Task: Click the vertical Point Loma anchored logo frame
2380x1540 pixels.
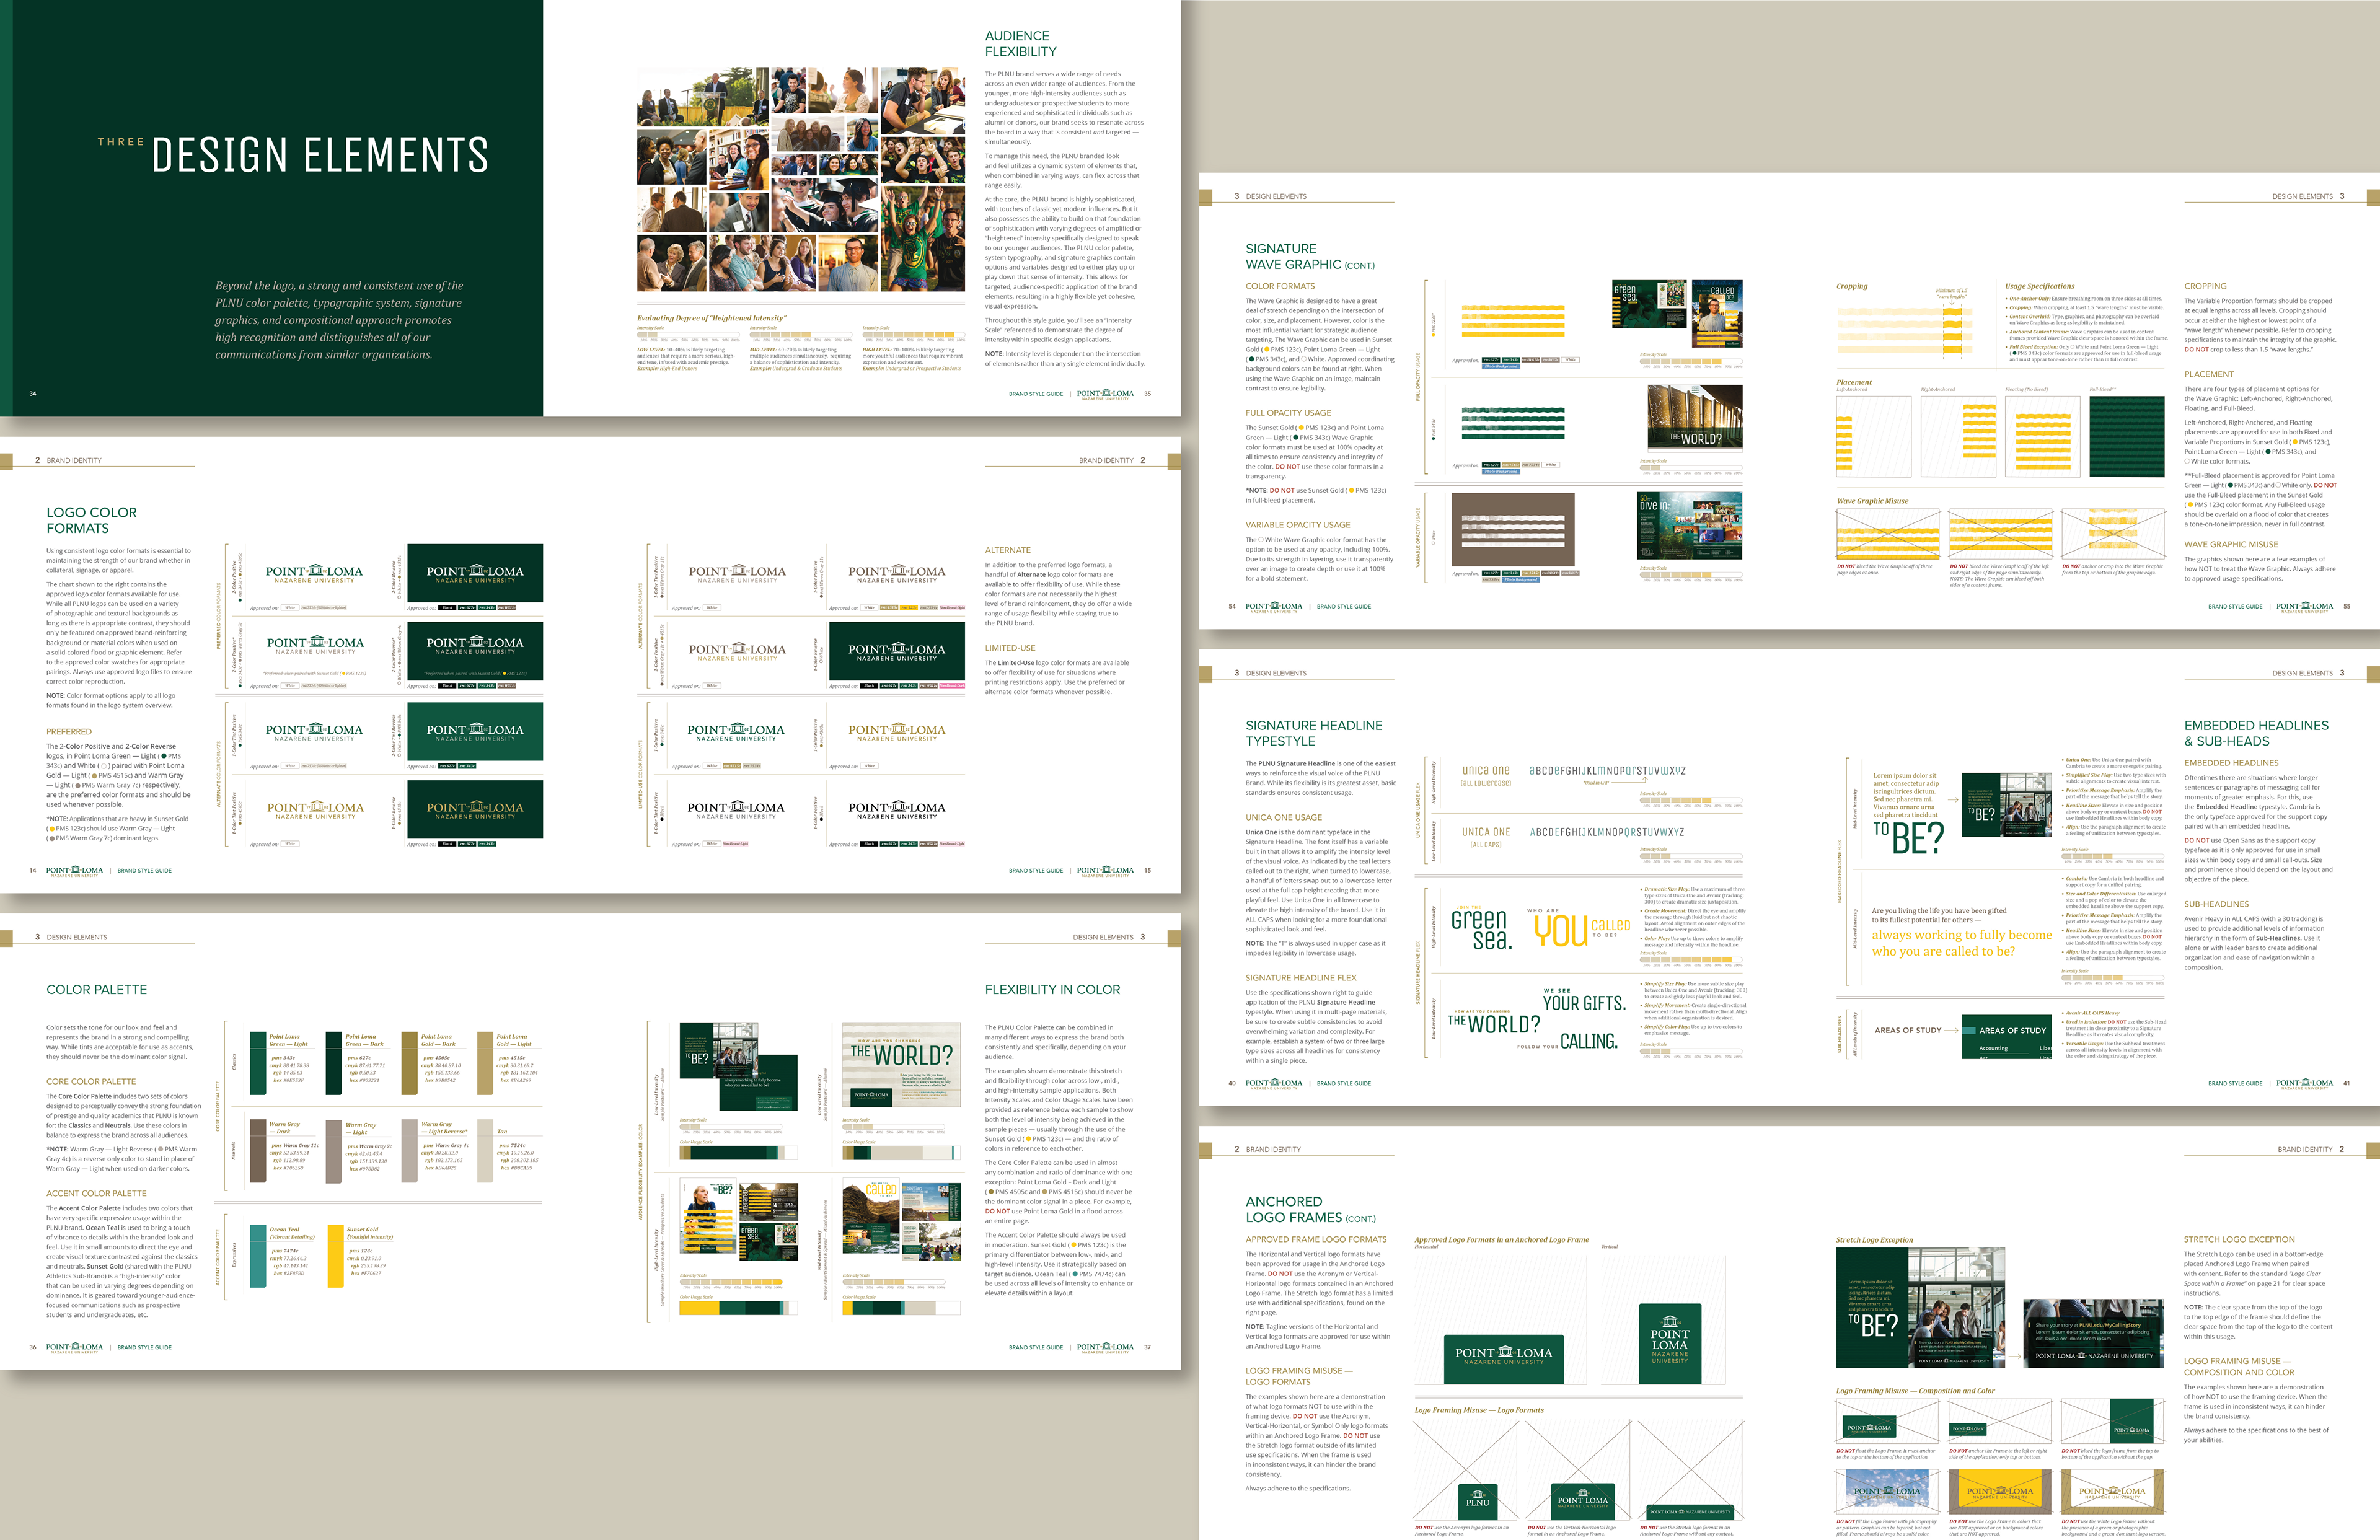Action: click(1670, 1343)
